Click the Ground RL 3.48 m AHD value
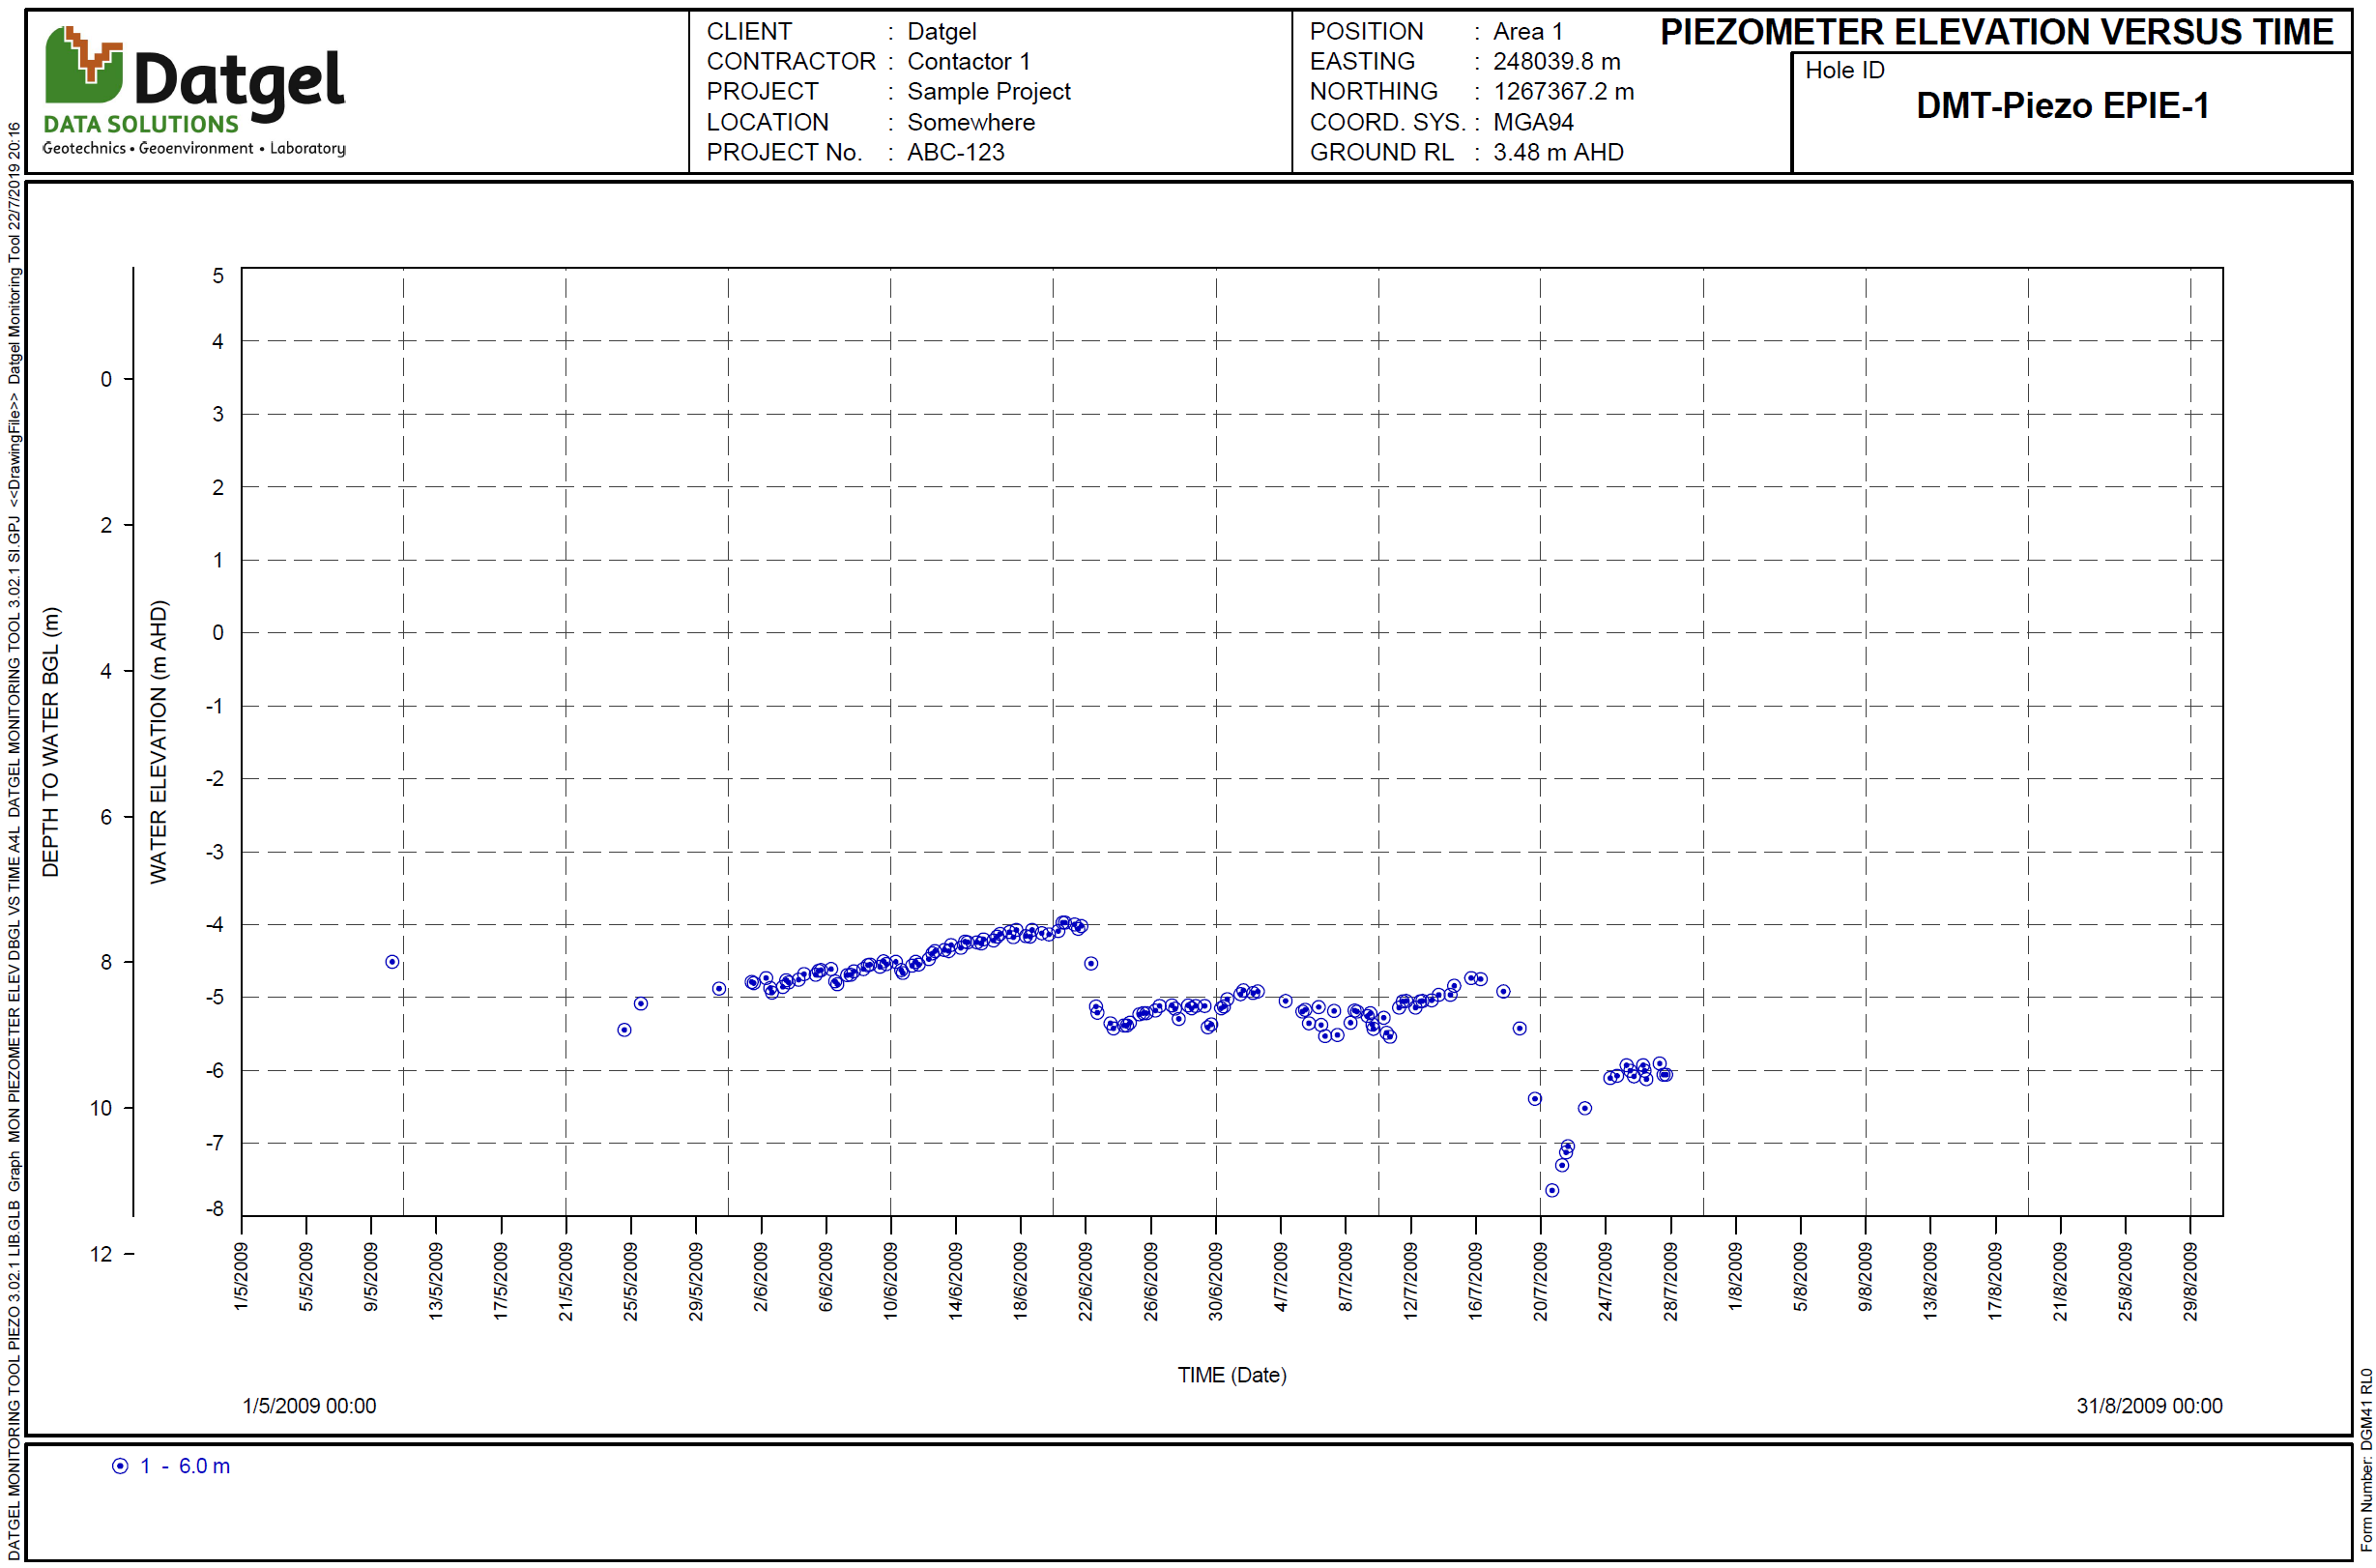Screen dimensions: 2376x1568 click(x=1557, y=152)
